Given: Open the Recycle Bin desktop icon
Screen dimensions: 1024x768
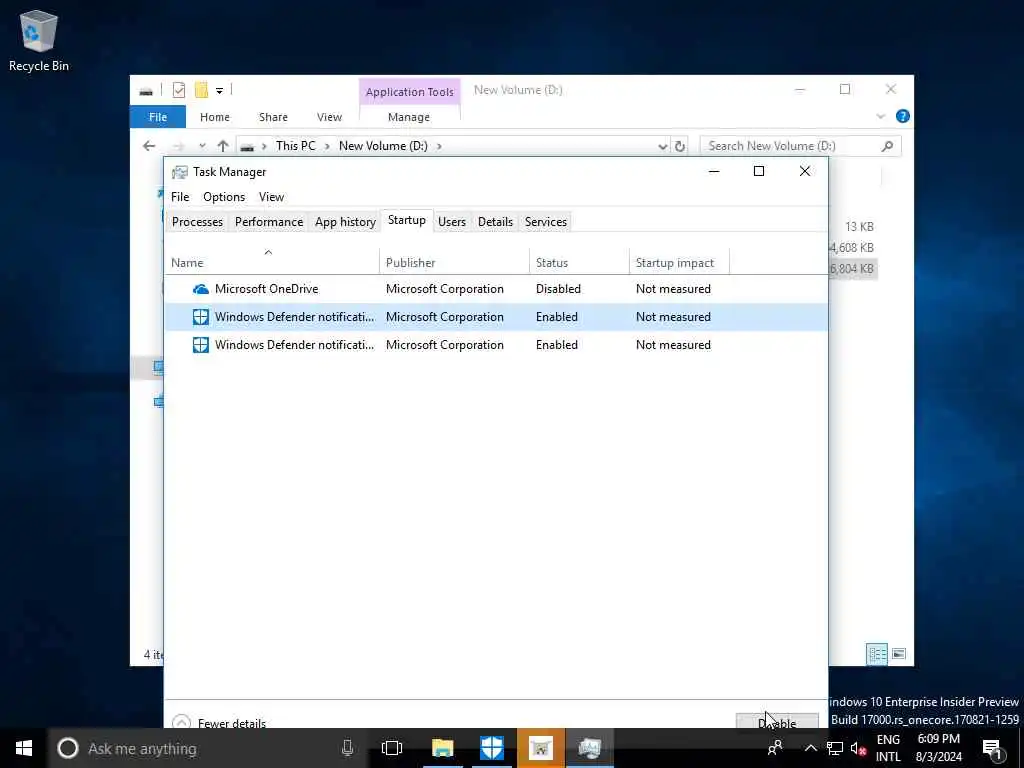Looking at the screenshot, I should coord(39,40).
